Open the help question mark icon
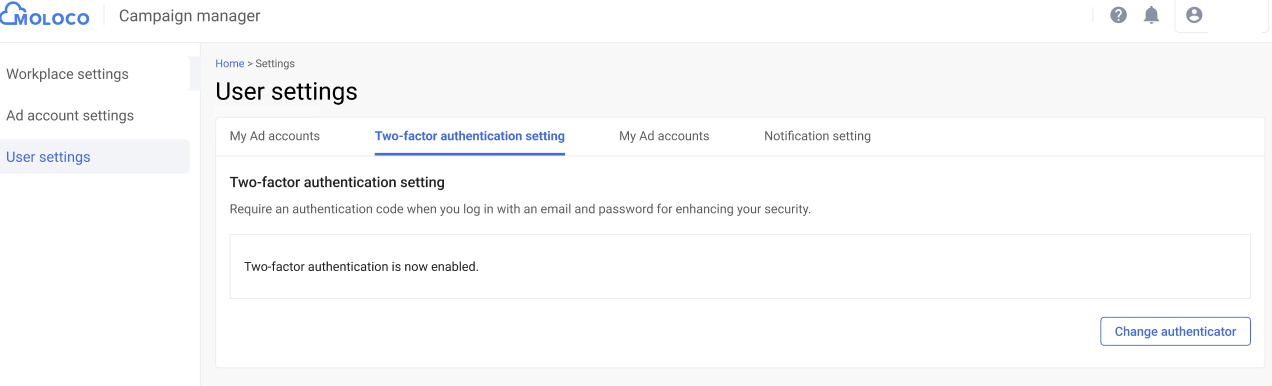The height and width of the screenshot is (386, 1272). [1119, 15]
